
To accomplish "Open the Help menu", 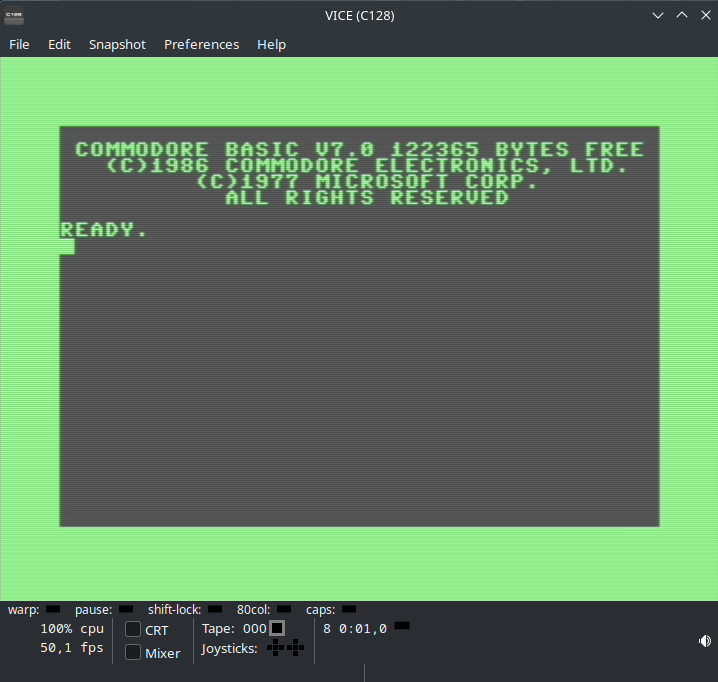I will point(271,44).
